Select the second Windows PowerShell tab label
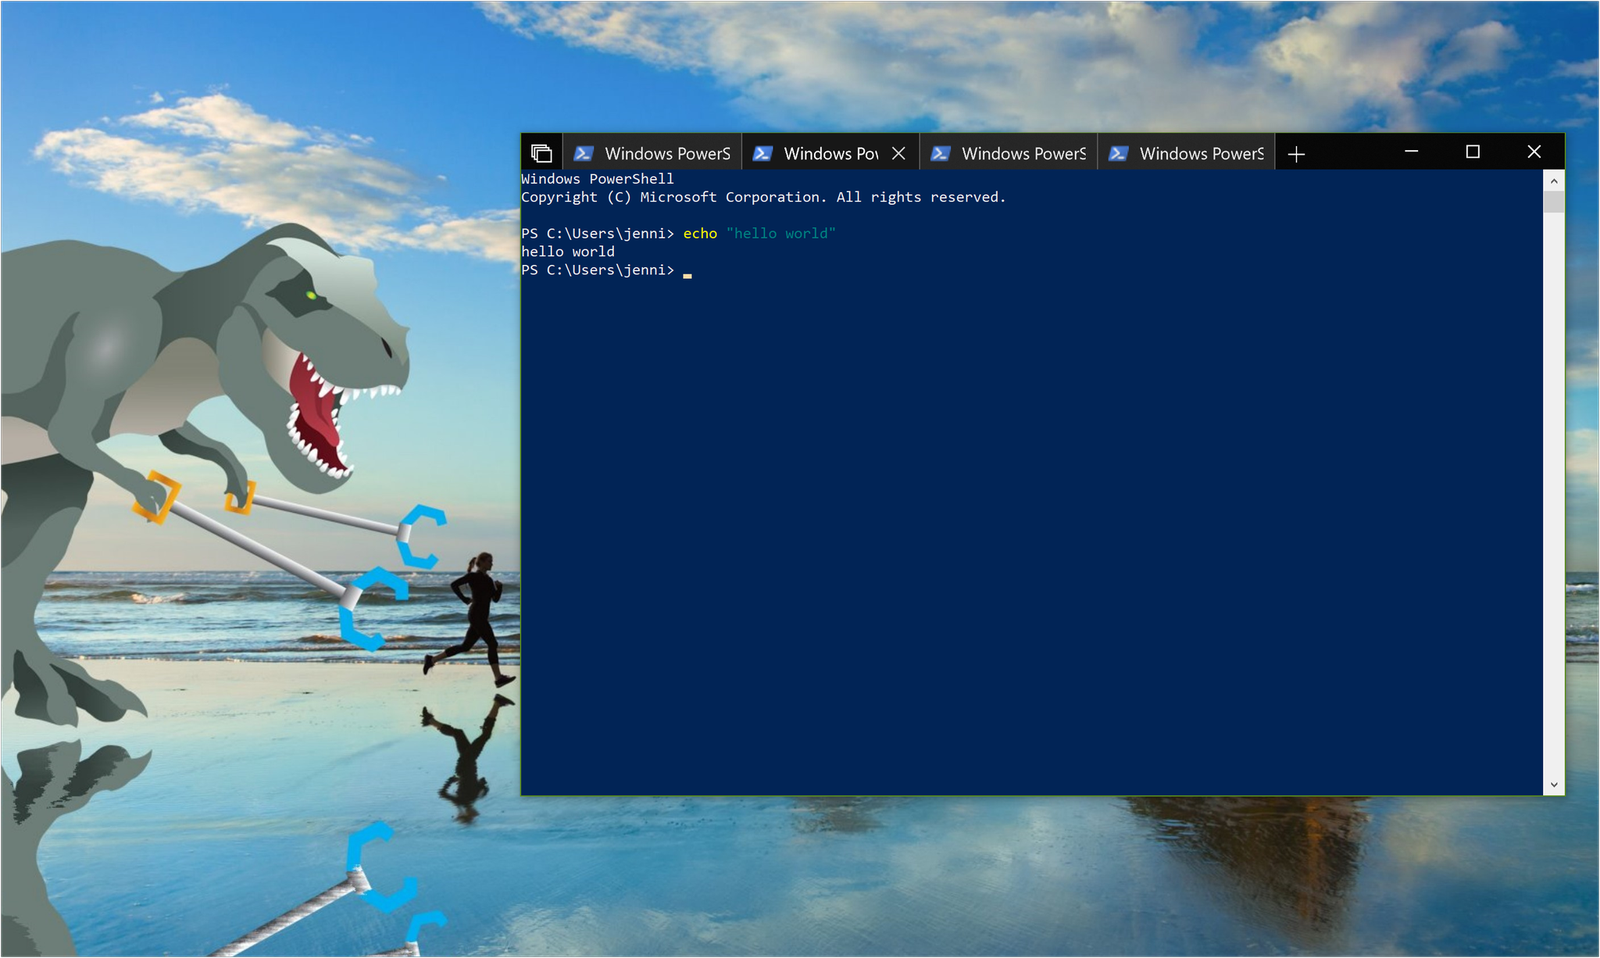Image resolution: width=1600 pixels, height=958 pixels. (830, 153)
